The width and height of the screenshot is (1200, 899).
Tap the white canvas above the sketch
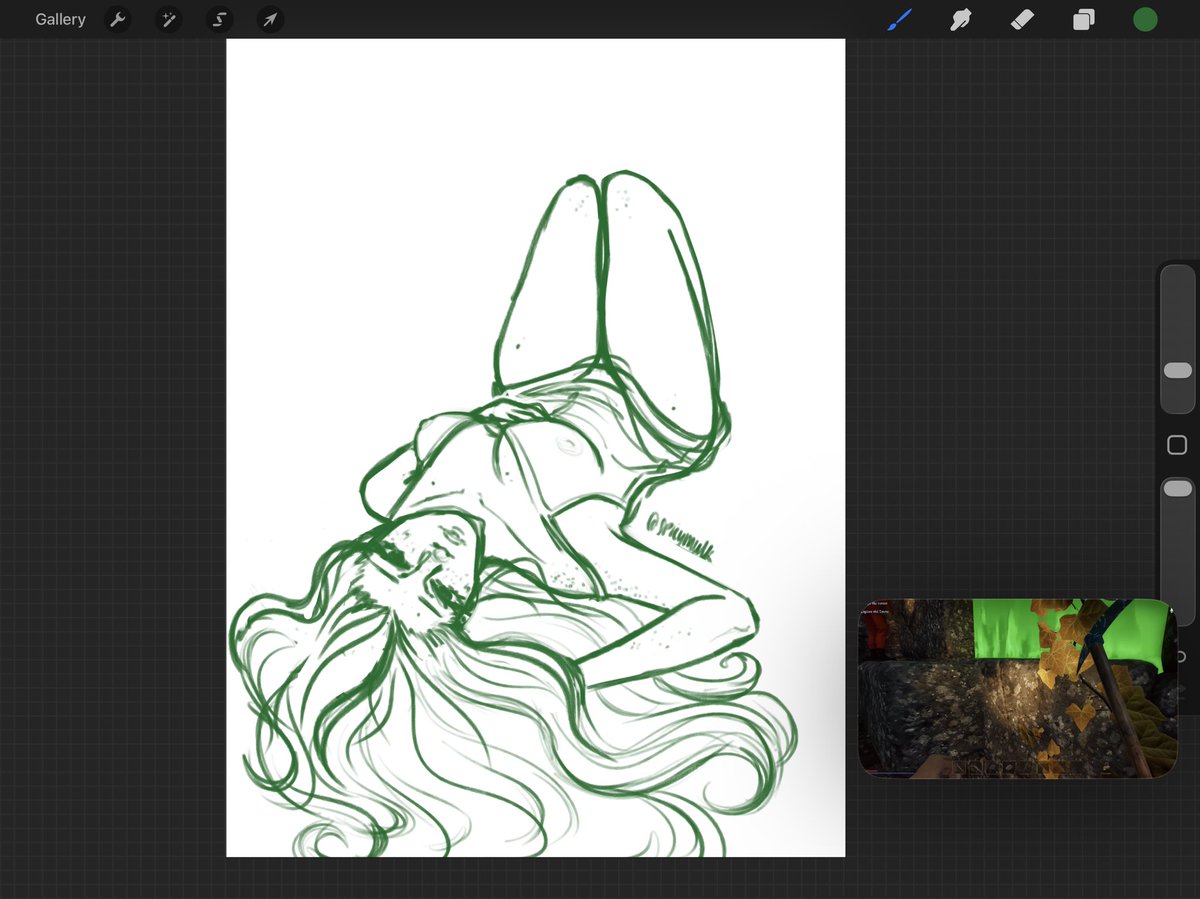click(x=535, y=100)
